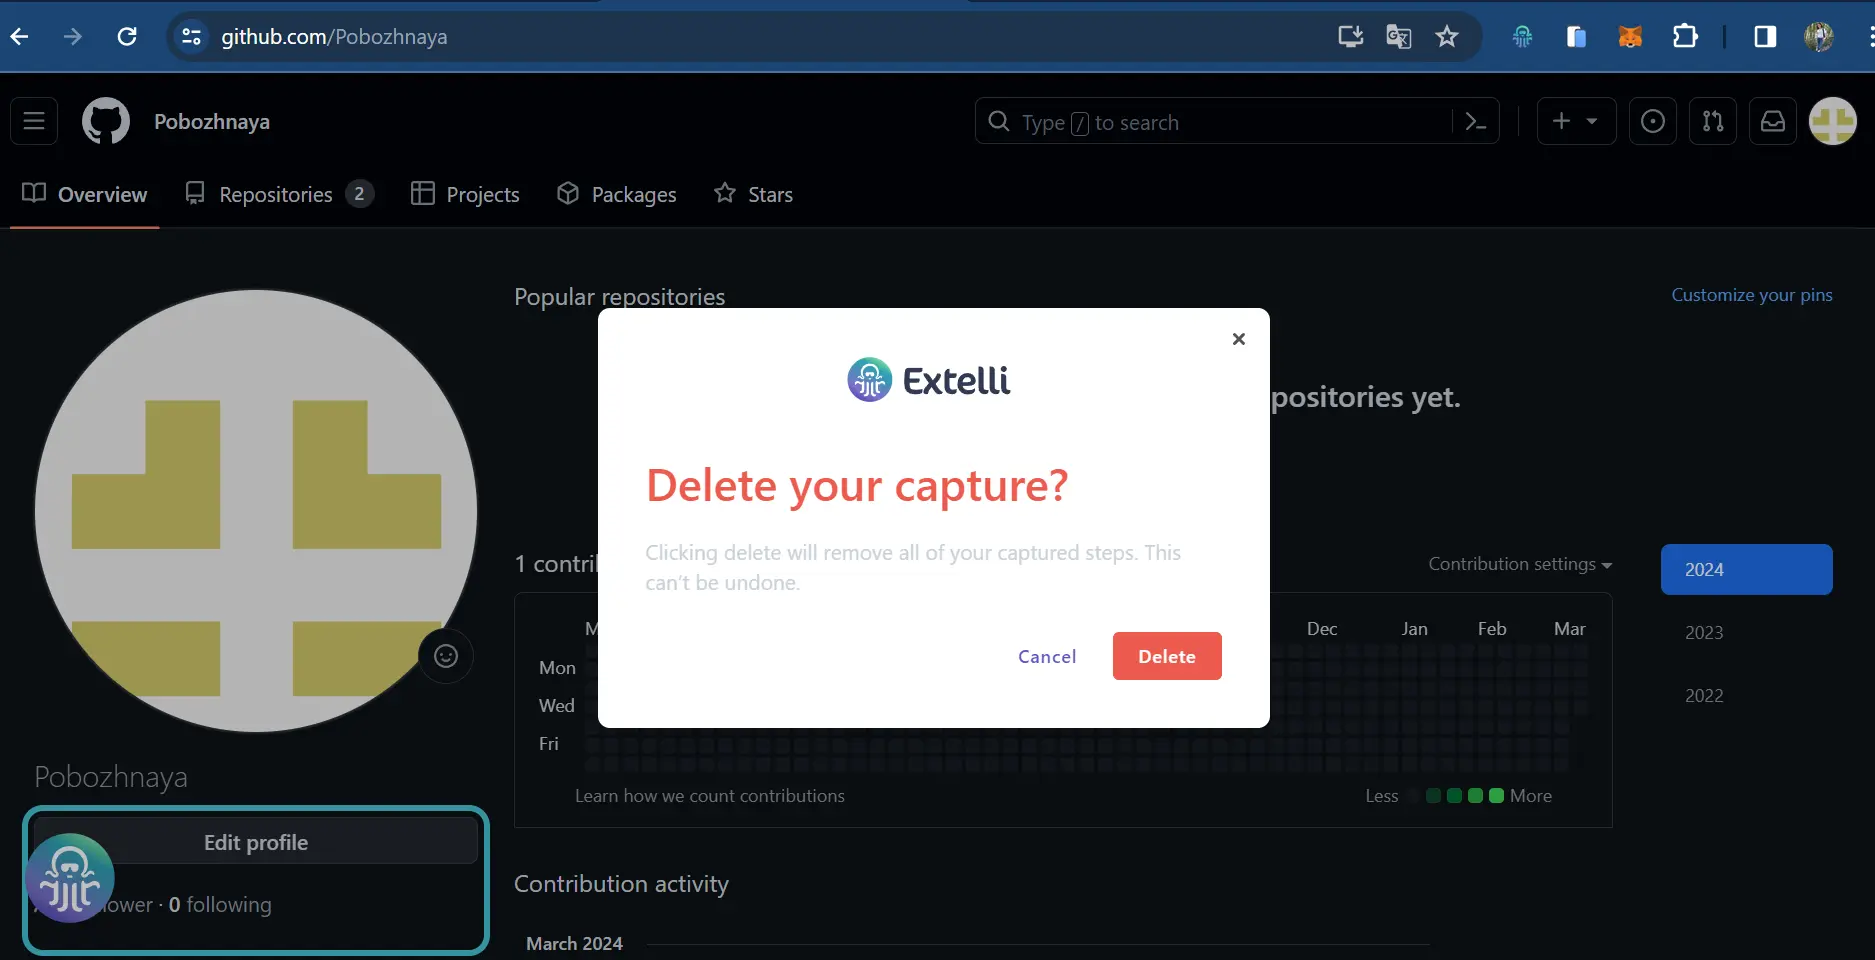The width and height of the screenshot is (1875, 960).
Task: Click the browser forward arrow
Action: [x=73, y=37]
